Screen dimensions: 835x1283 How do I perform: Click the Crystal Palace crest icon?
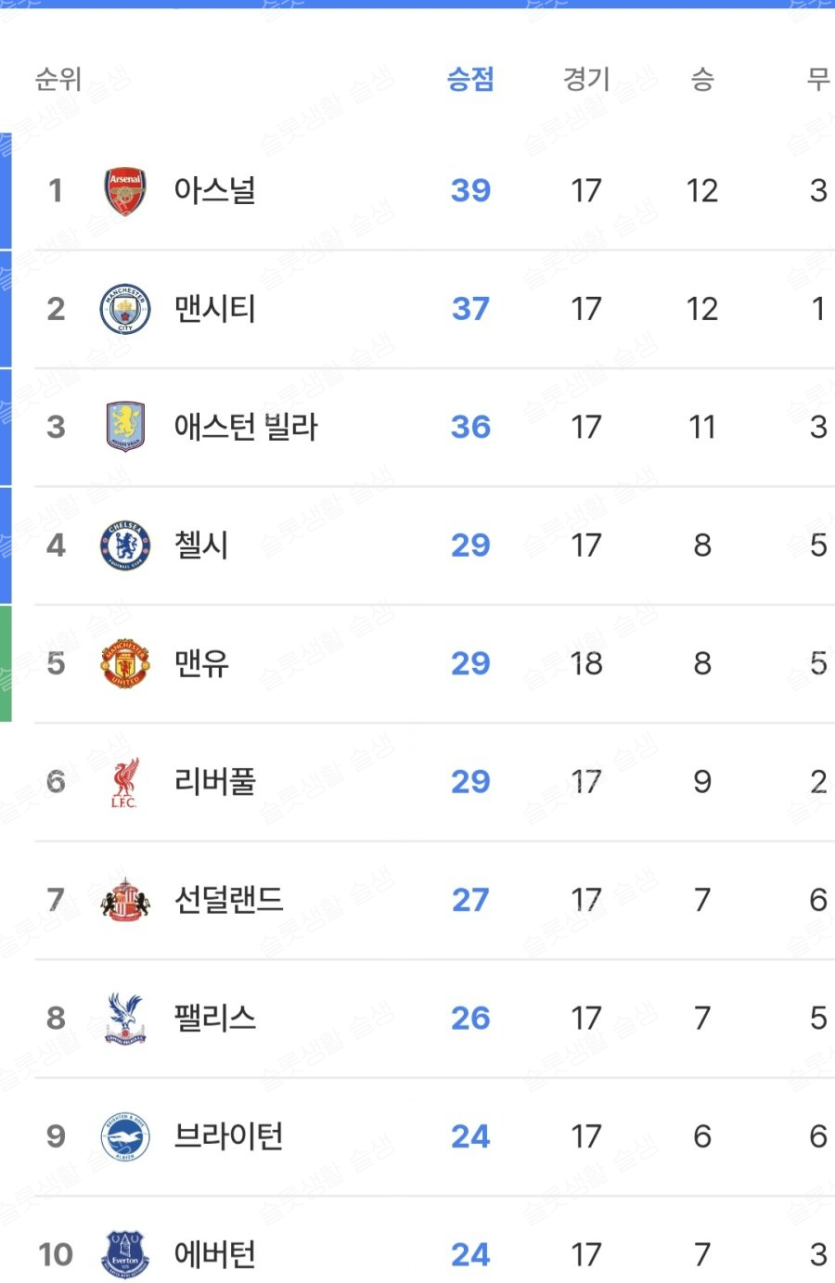coord(125,1018)
